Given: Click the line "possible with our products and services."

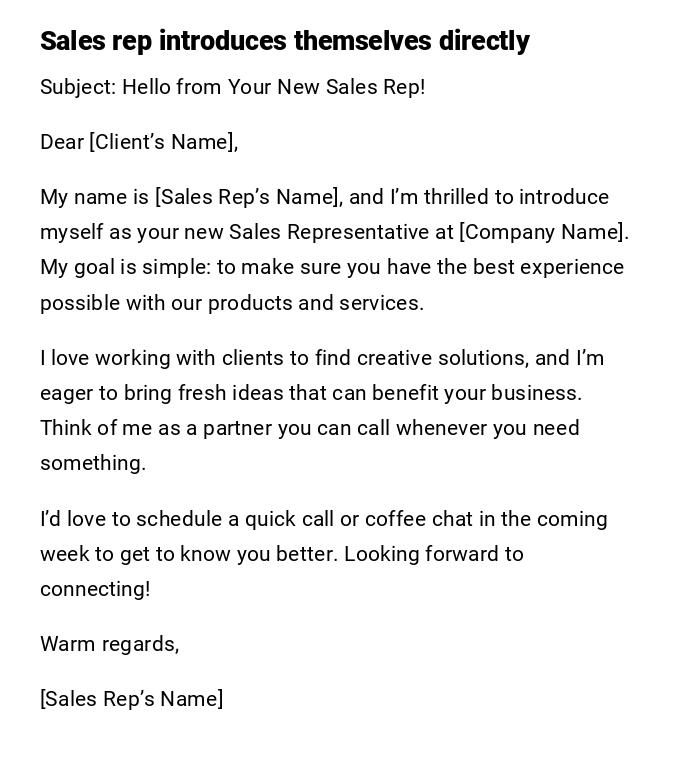Looking at the screenshot, I should tap(232, 303).
